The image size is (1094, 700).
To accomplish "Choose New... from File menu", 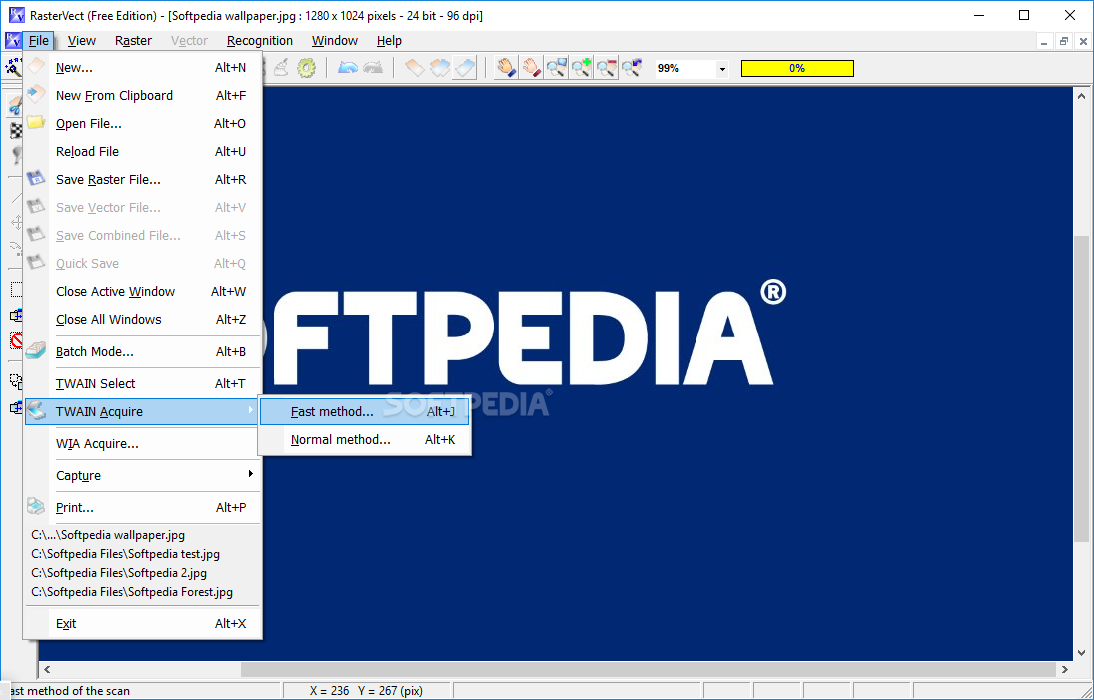I will [142, 68].
